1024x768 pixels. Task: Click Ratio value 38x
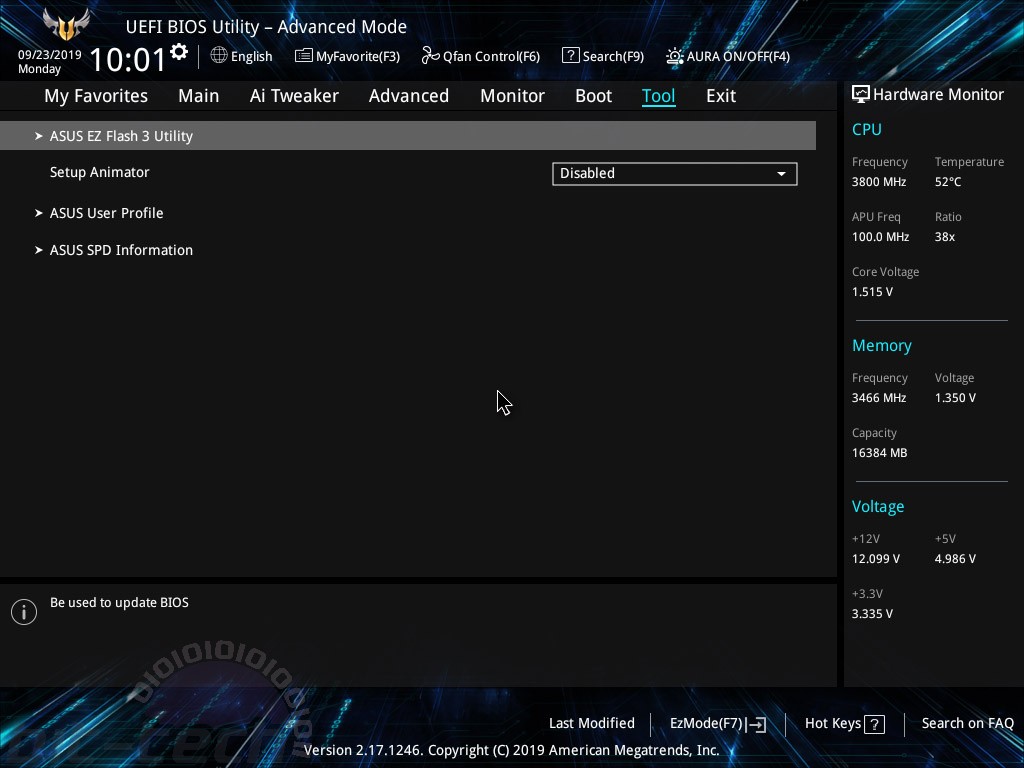[944, 237]
